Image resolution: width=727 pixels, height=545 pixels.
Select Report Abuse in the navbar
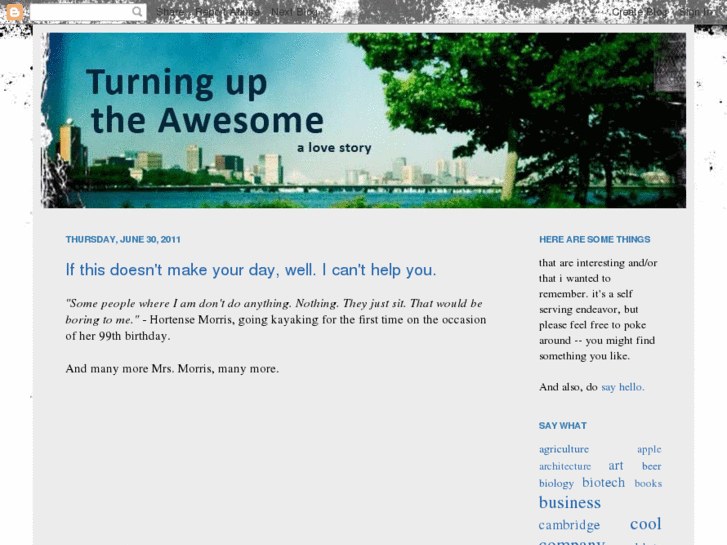227,12
